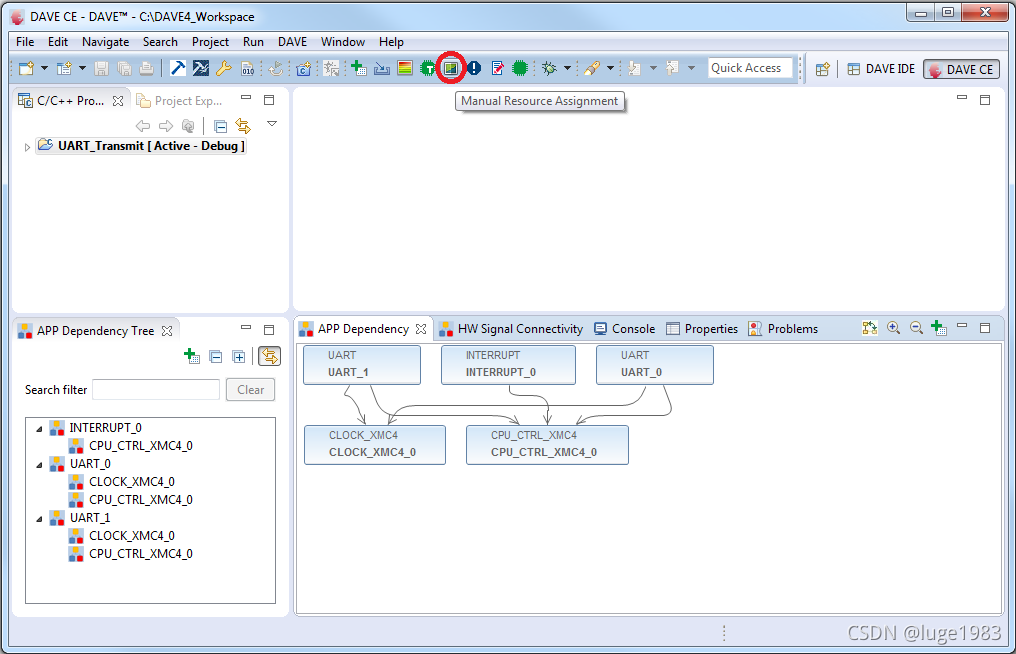Open the dropdown arrow right of the brush icon
Image resolution: width=1016 pixels, height=654 pixels.
click(x=610, y=67)
